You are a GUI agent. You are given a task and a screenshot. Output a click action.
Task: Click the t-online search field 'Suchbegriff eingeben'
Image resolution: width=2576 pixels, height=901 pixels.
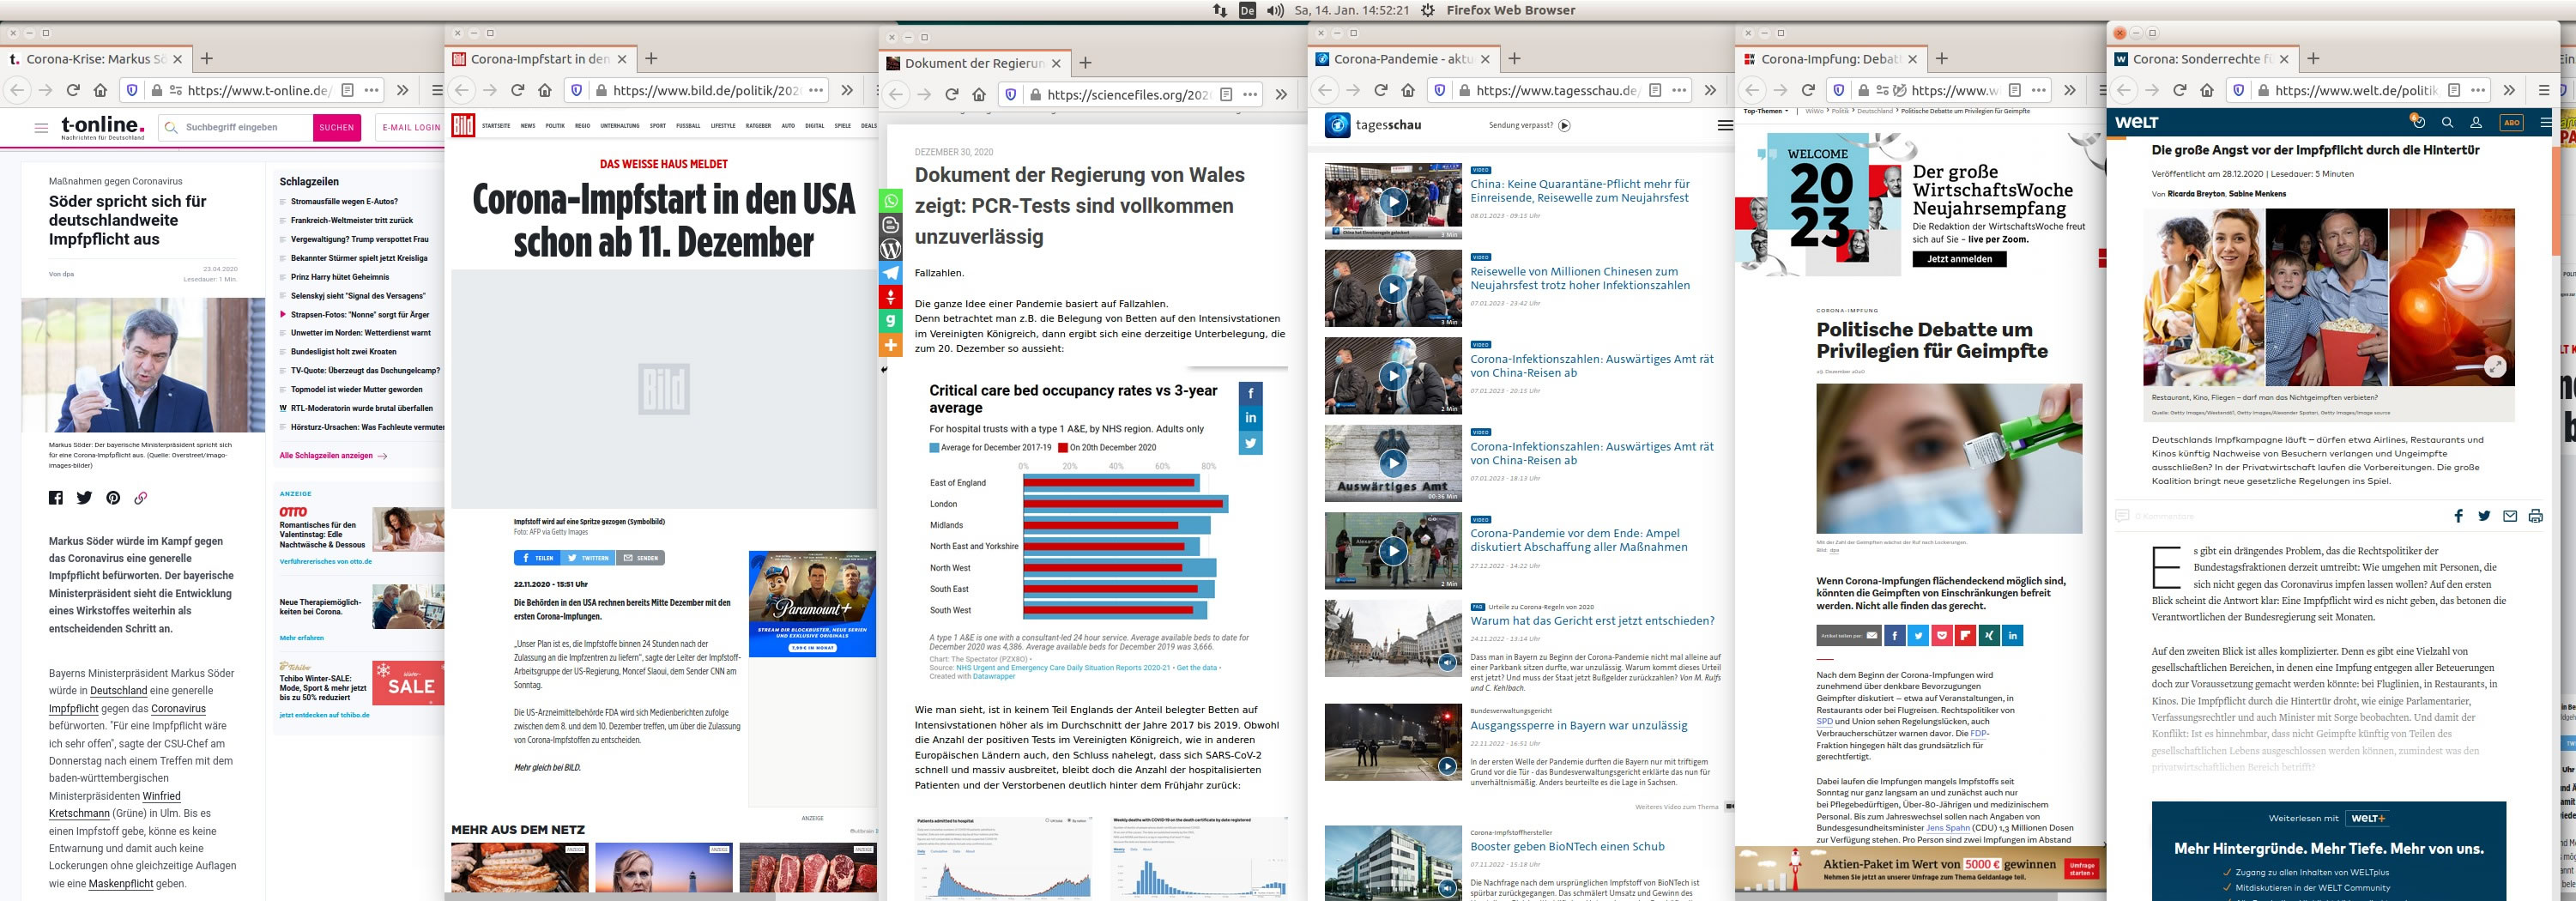point(235,128)
